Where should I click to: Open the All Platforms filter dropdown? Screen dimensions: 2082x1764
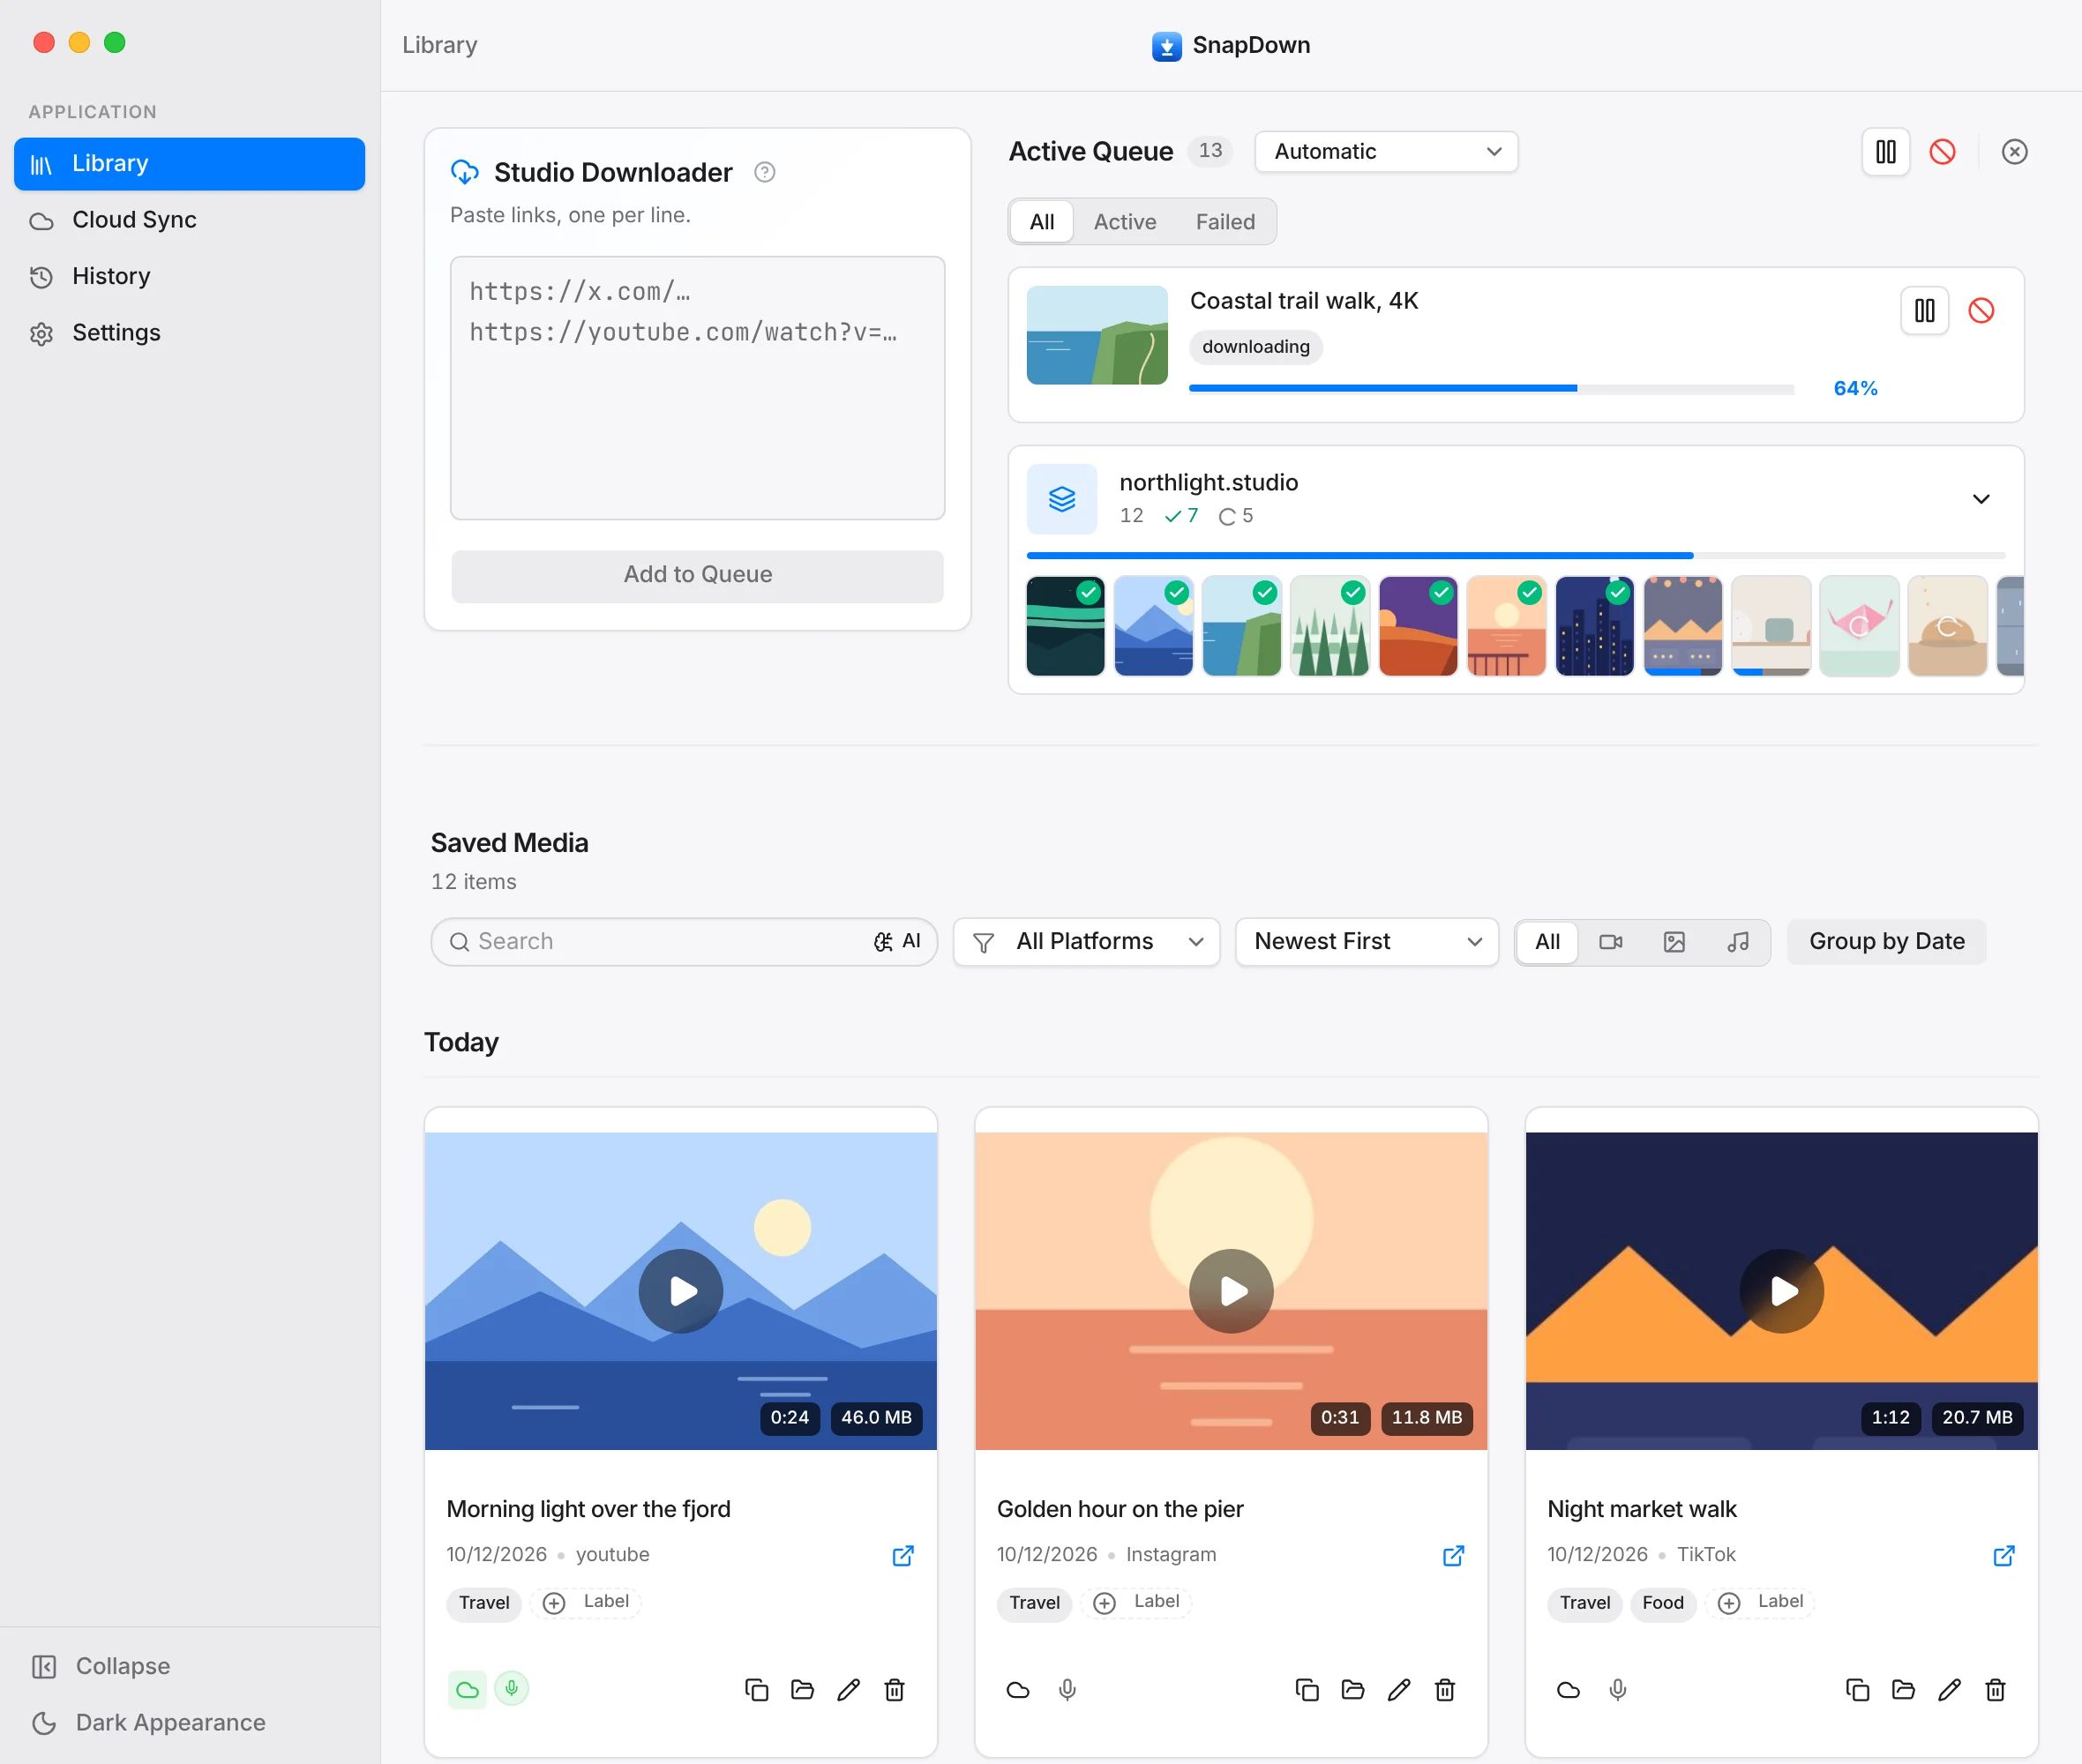[x=1086, y=942]
